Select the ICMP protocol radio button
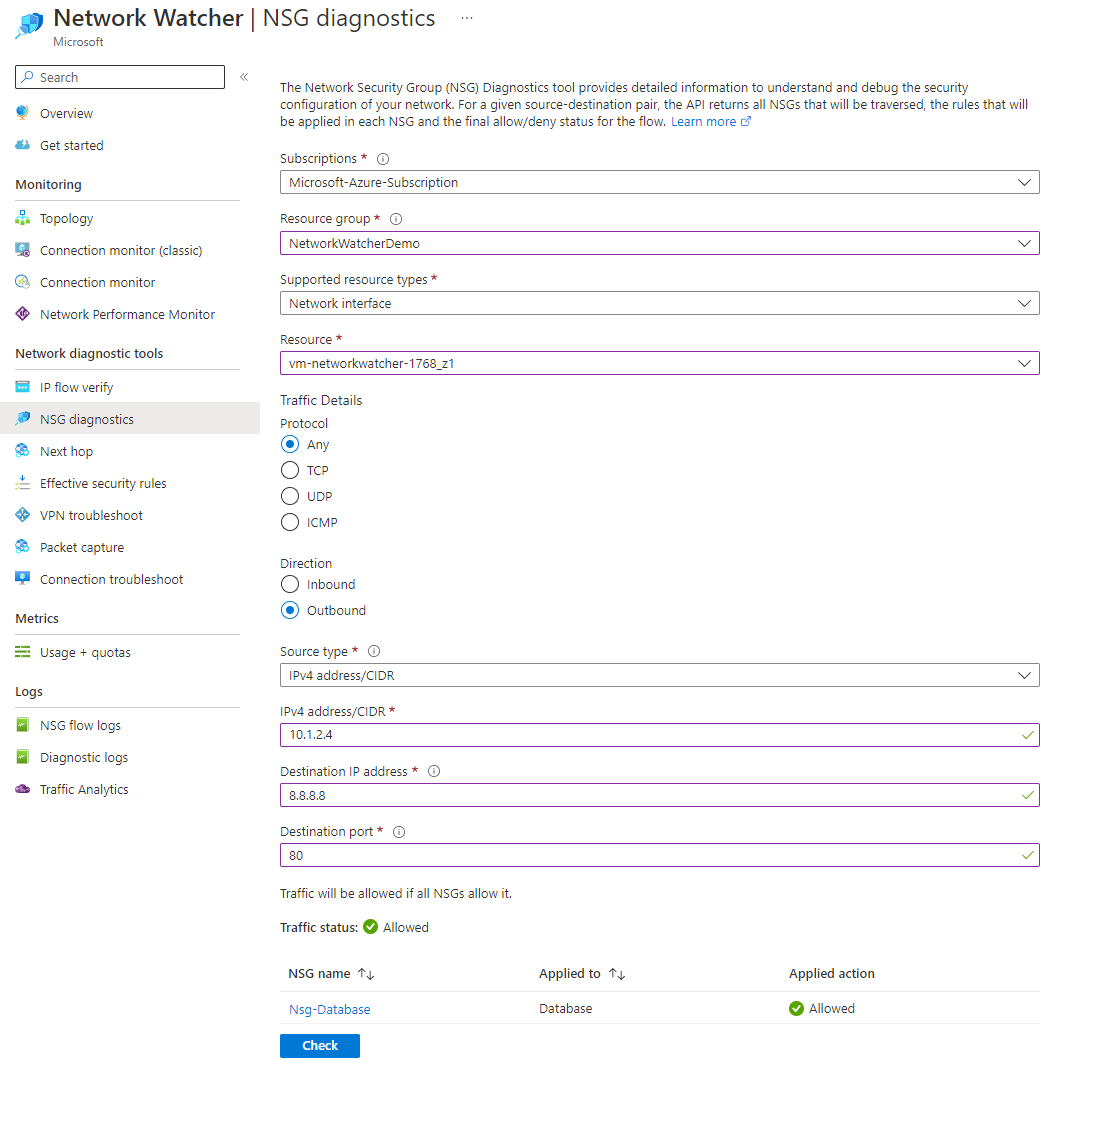Screen dimensions: 1112x1125 pyautogui.click(x=290, y=522)
